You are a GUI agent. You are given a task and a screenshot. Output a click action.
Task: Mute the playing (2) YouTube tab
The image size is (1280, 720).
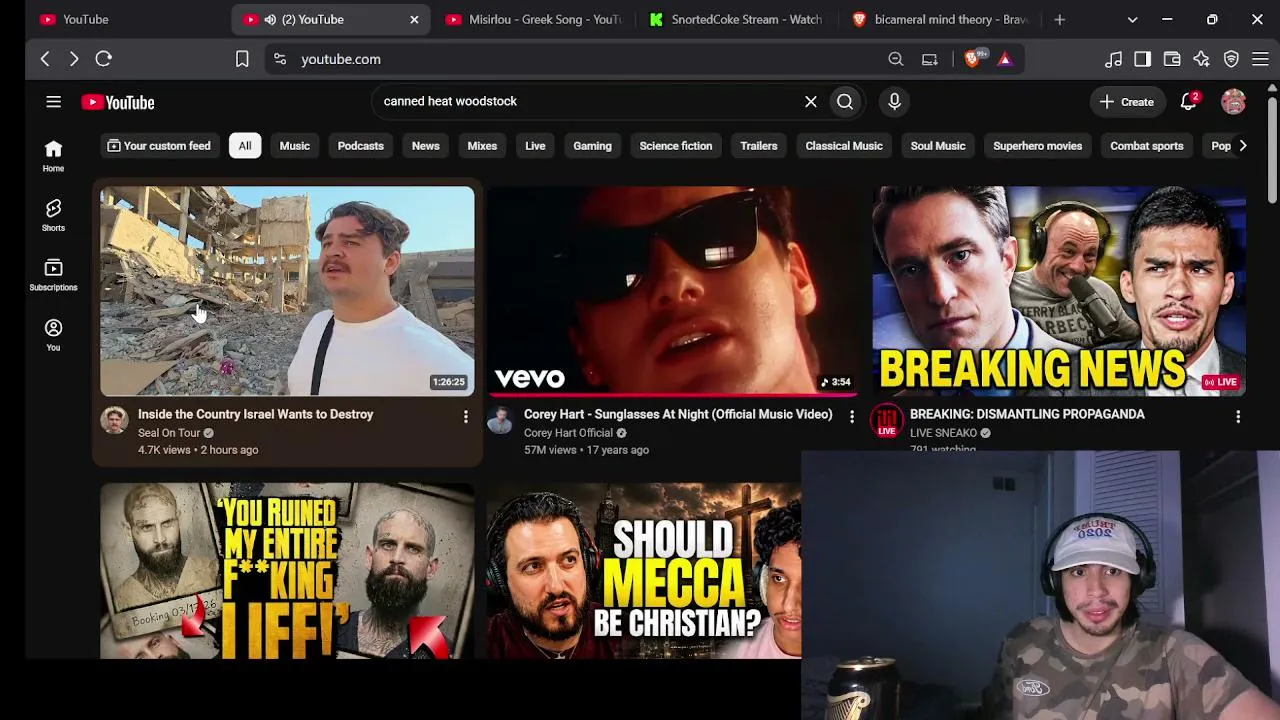[x=270, y=19]
